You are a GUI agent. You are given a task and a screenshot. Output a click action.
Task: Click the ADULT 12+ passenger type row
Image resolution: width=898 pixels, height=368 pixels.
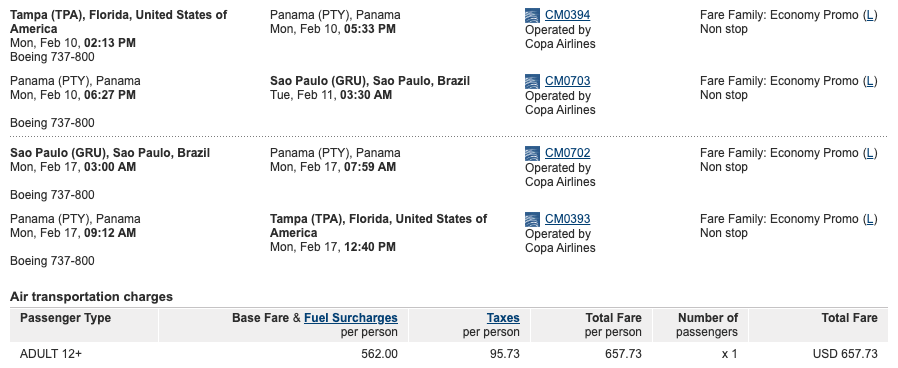coord(448,354)
